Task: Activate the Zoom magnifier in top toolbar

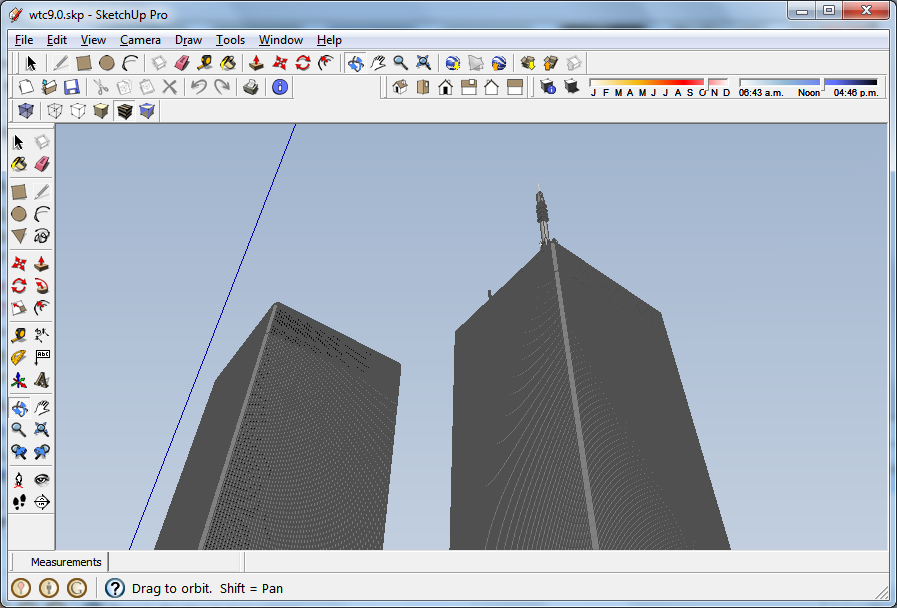Action: (x=400, y=63)
